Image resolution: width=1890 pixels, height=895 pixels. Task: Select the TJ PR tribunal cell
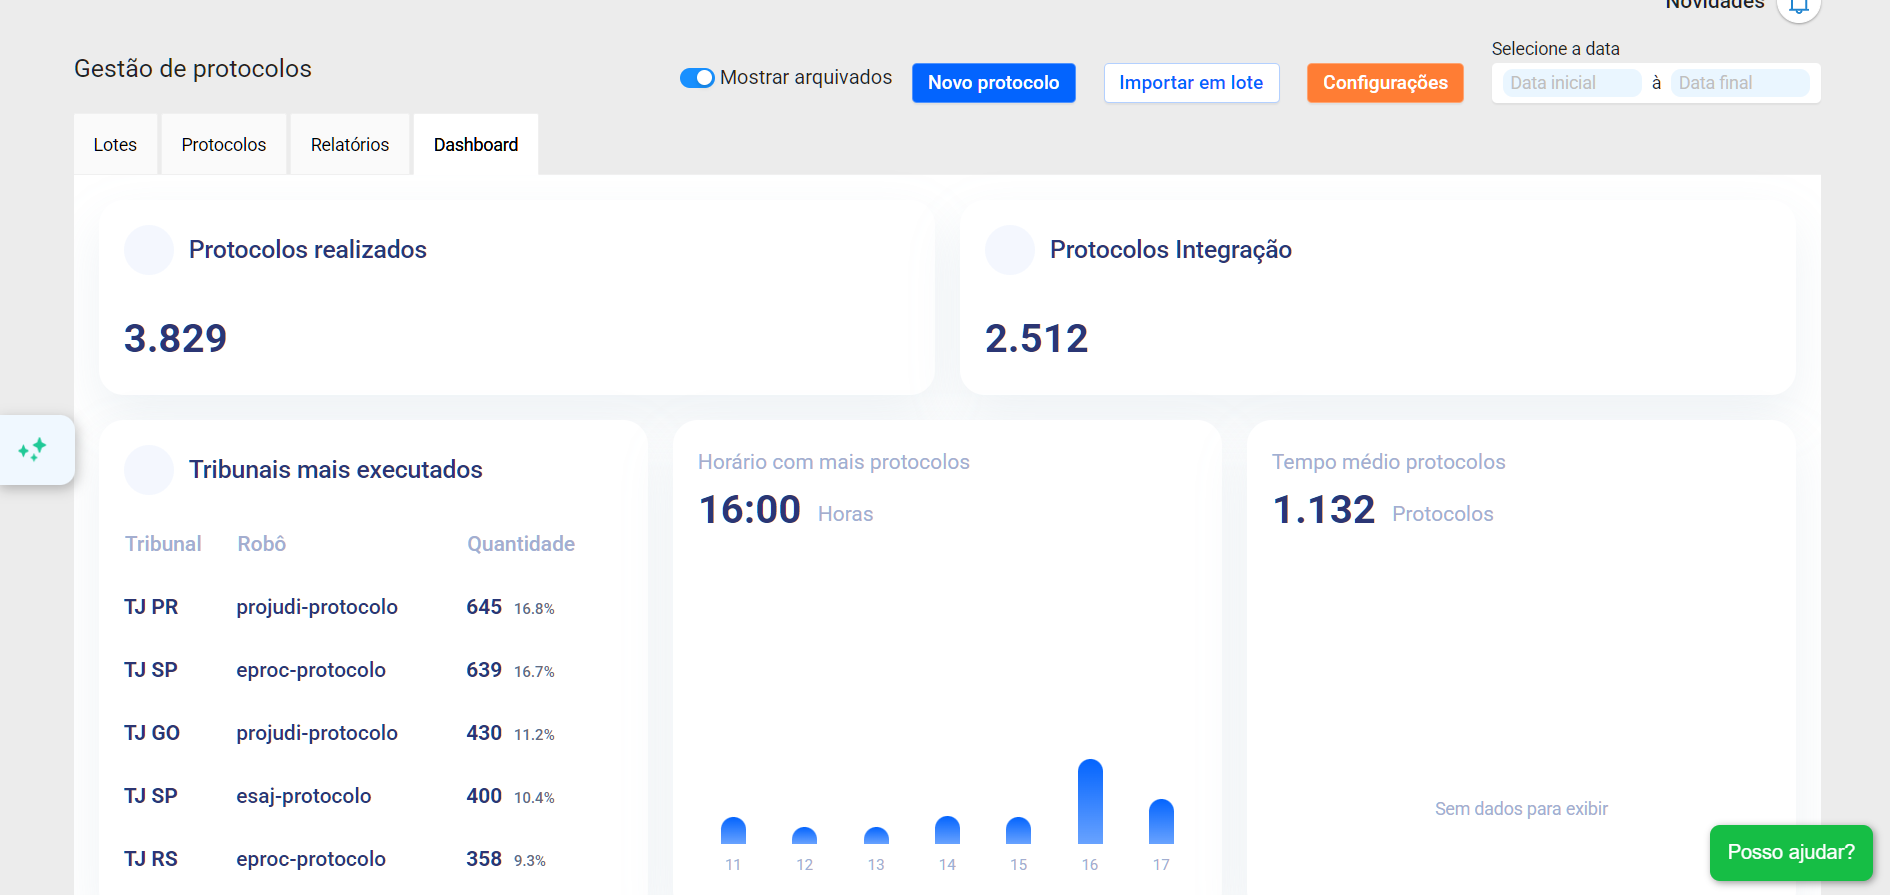[151, 607]
